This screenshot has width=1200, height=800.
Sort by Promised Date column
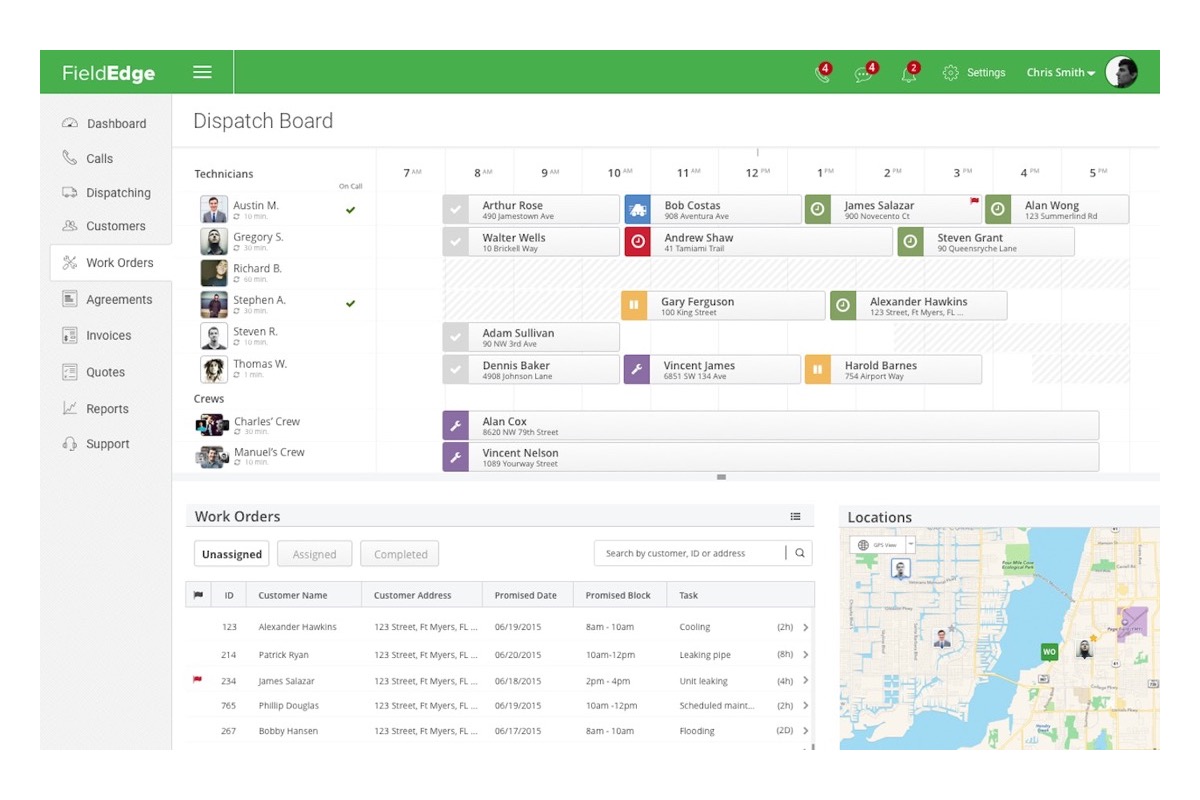[x=526, y=595]
